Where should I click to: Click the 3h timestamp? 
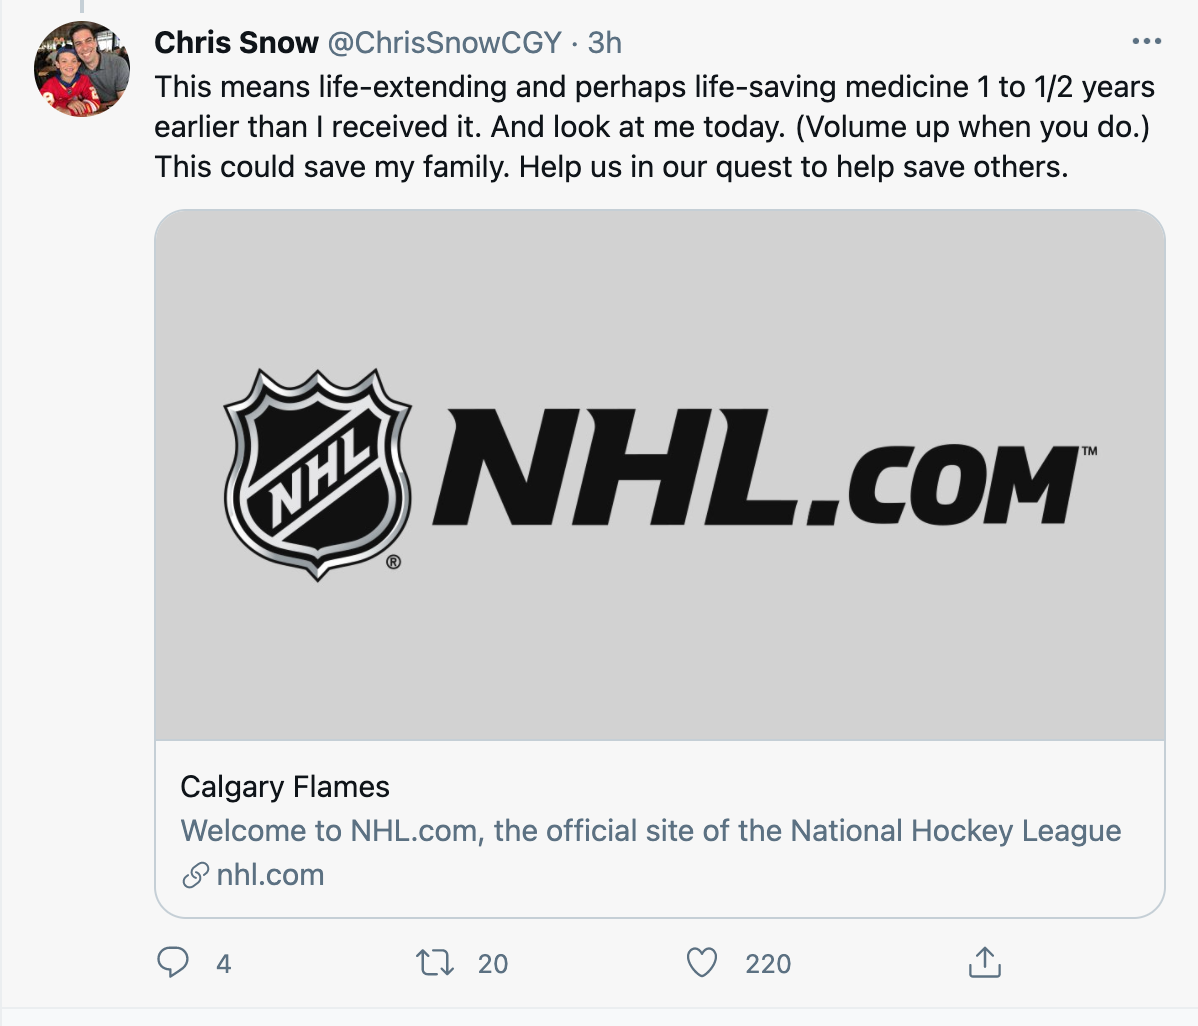(604, 43)
